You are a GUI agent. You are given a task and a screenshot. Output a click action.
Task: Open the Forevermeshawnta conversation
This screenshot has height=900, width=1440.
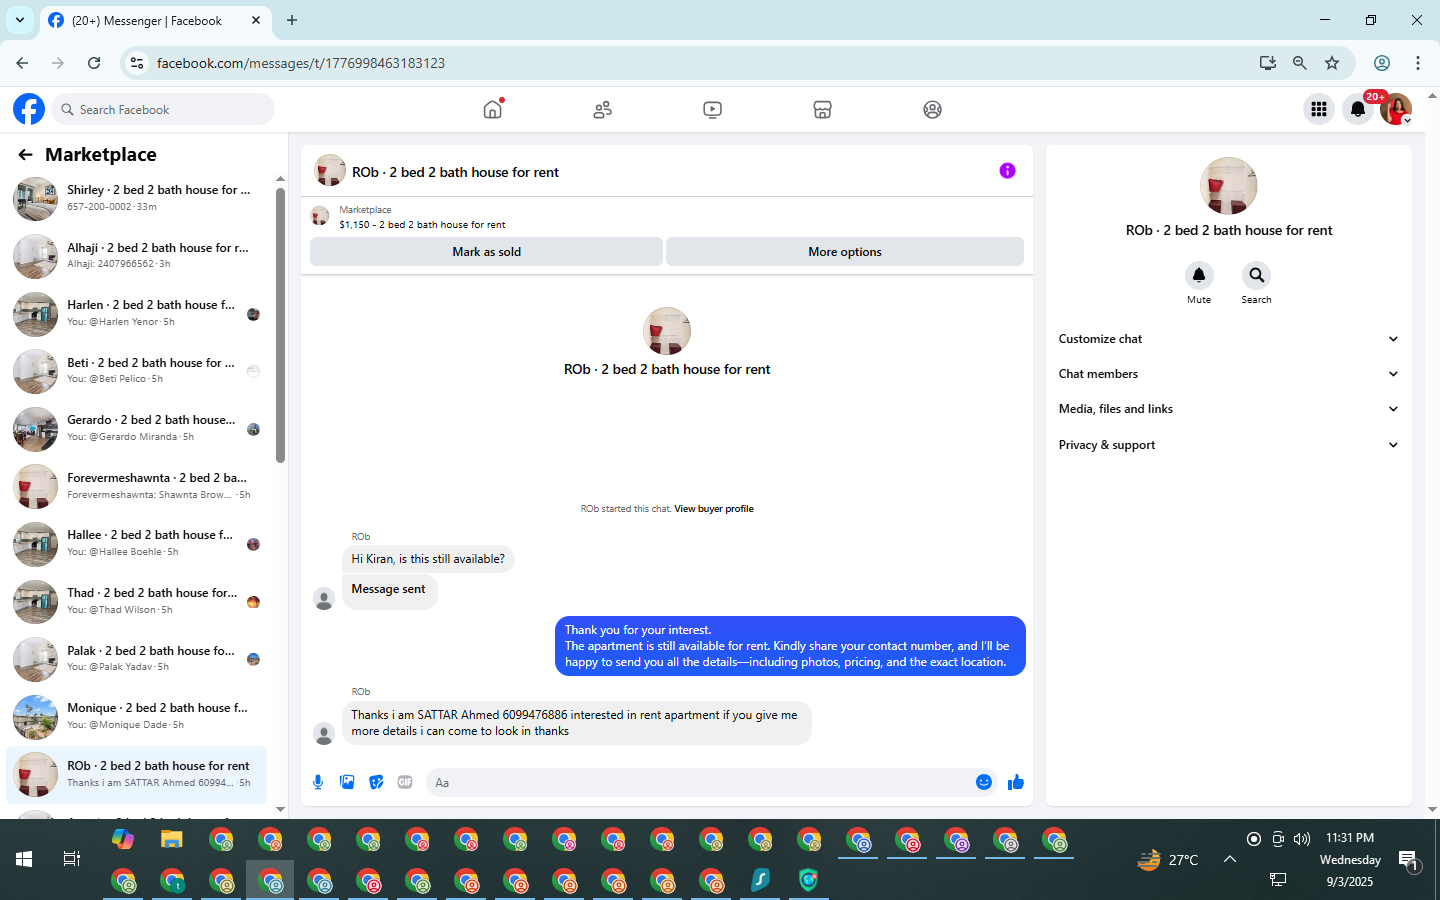[x=137, y=486]
